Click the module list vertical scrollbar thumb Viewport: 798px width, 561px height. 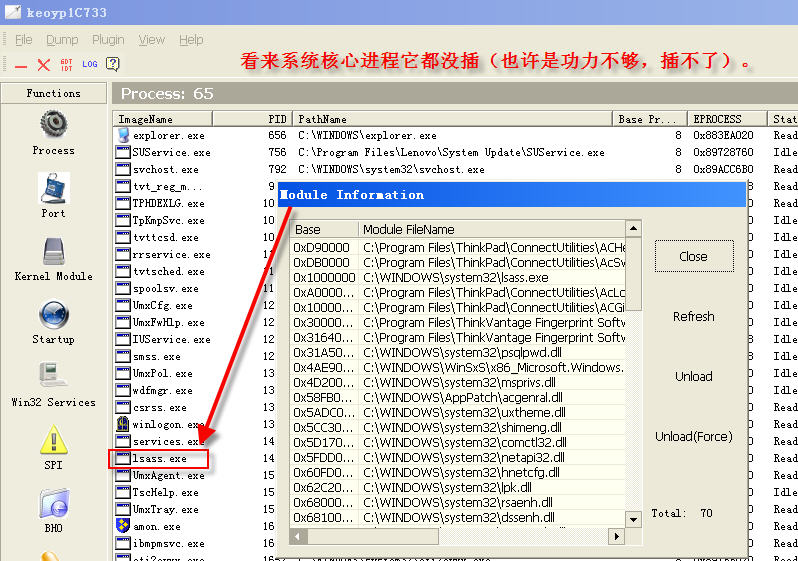[633, 273]
